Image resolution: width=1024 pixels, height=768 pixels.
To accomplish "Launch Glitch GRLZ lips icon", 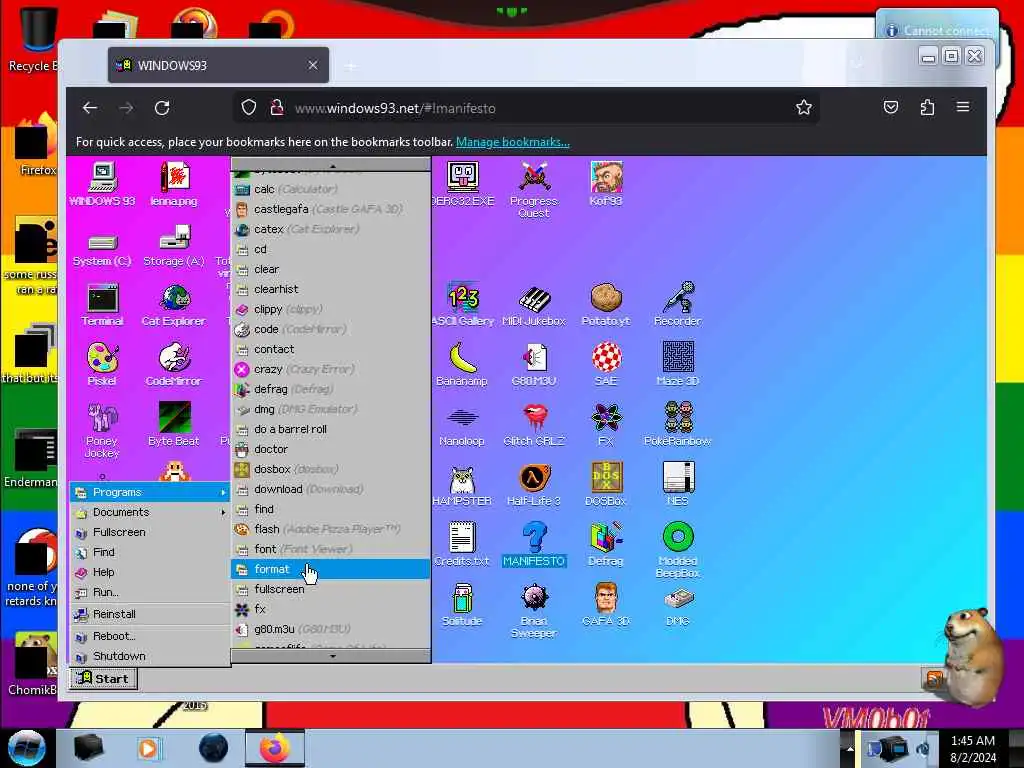I will (534, 424).
